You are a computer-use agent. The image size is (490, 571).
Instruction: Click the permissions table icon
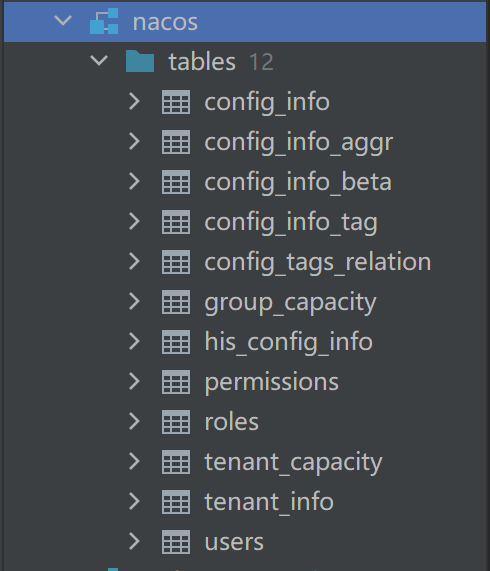point(176,382)
